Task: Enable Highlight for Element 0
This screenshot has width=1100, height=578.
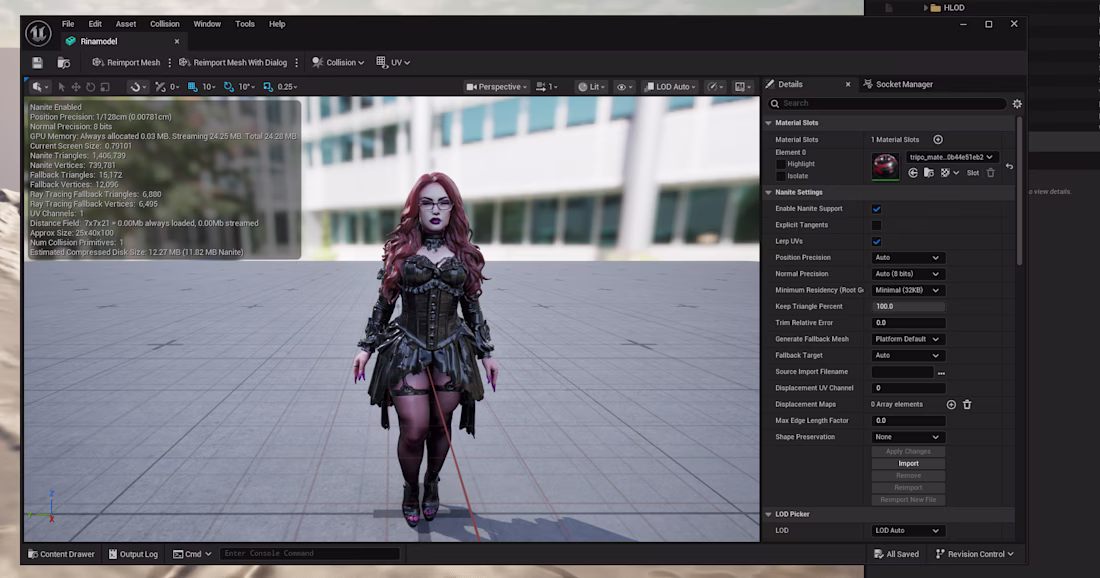Action: click(x=781, y=164)
